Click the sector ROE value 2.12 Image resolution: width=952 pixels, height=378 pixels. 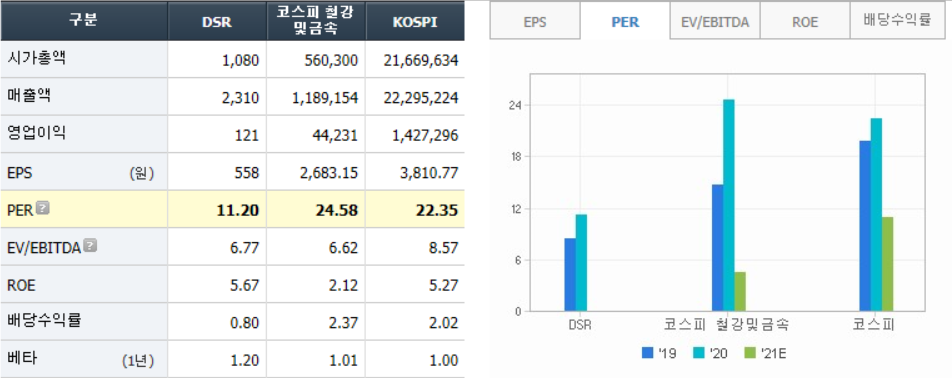(344, 286)
